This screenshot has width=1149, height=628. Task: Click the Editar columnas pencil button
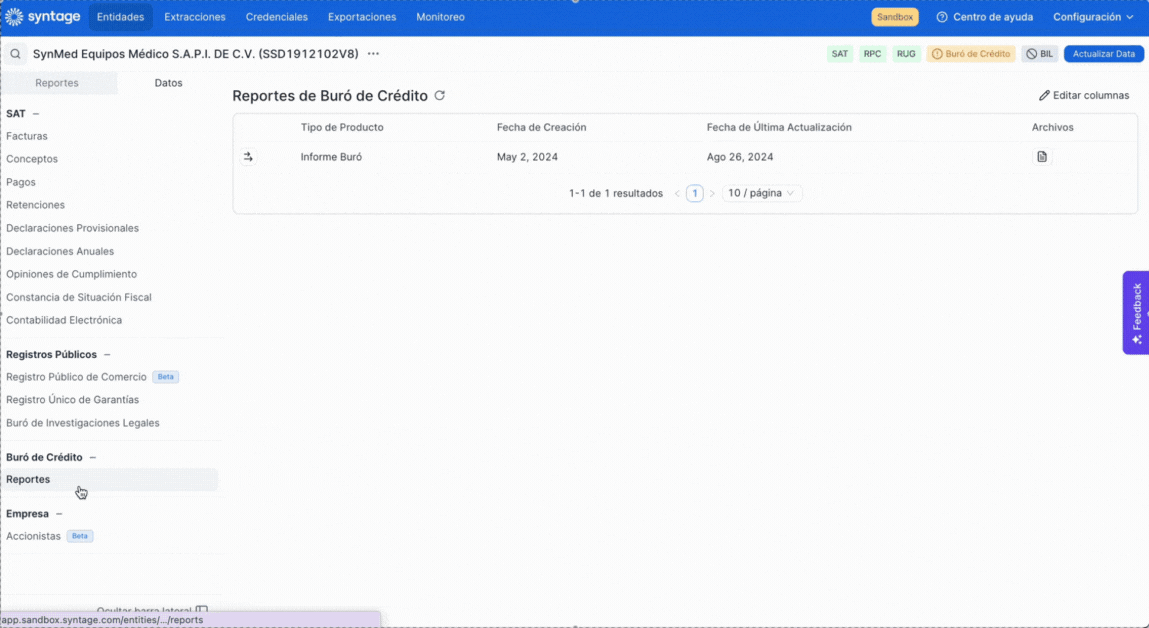point(1084,95)
